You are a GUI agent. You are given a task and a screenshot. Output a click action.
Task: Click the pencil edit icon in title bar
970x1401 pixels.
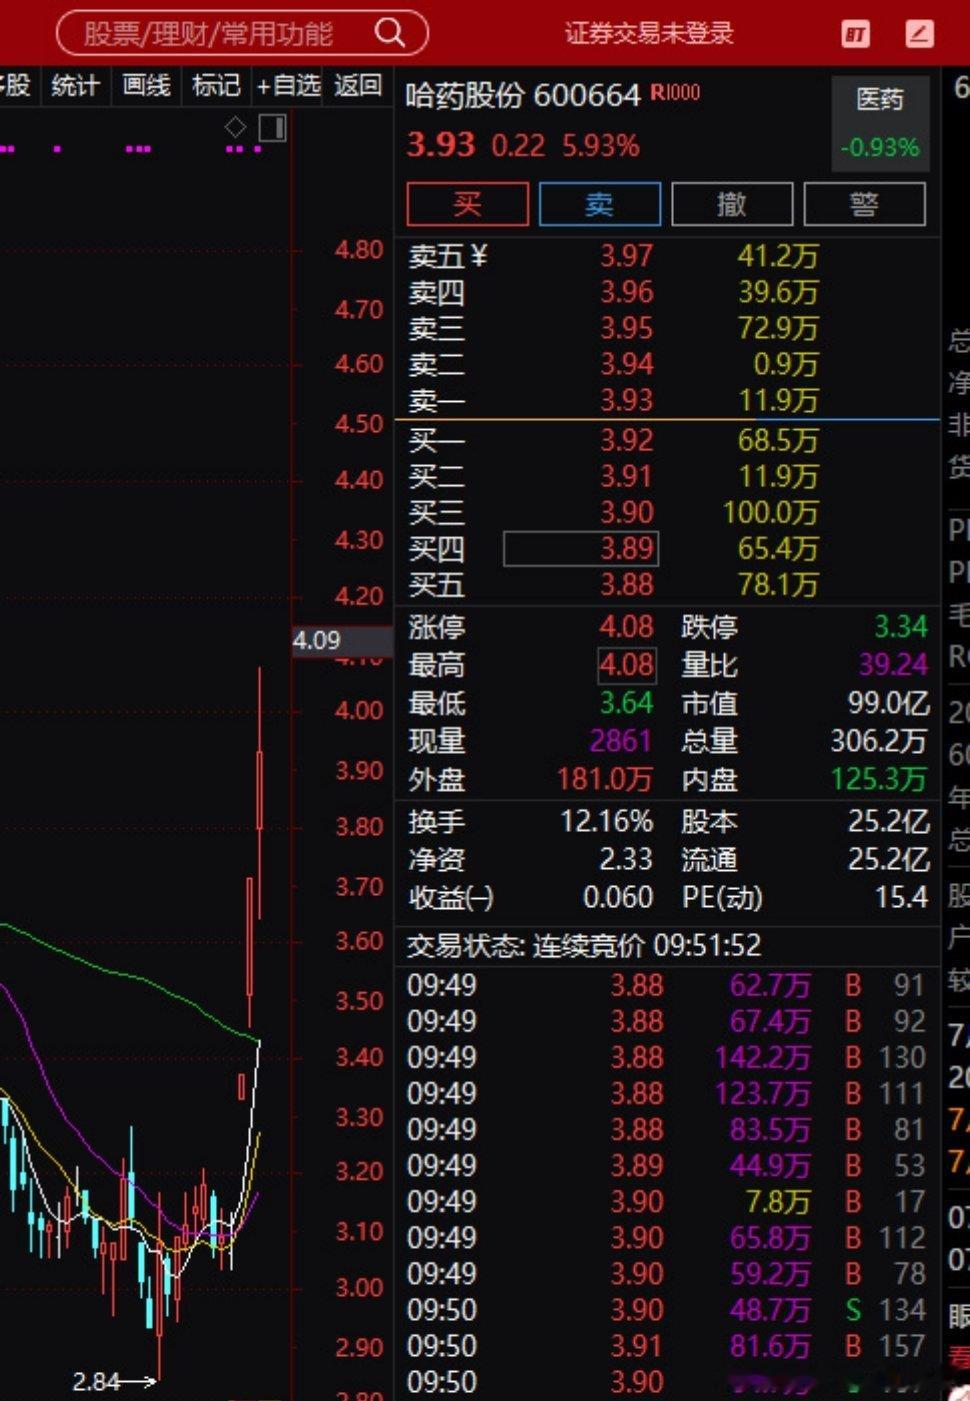click(x=918, y=35)
